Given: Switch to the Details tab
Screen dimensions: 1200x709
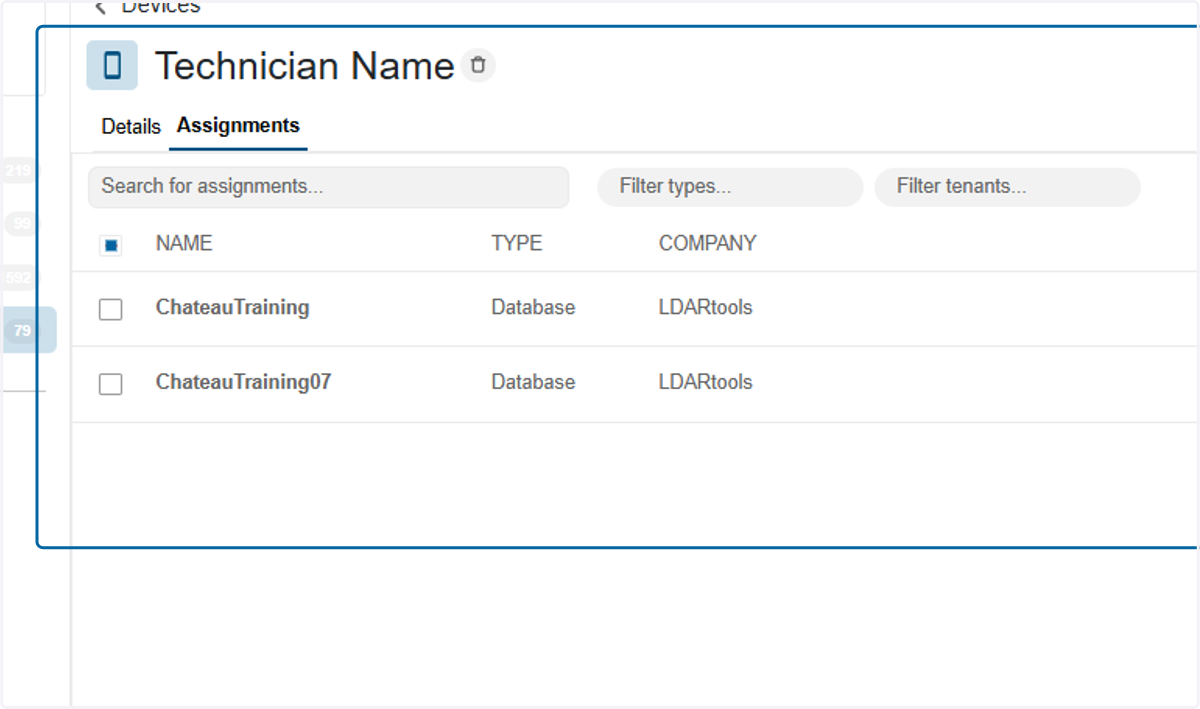Looking at the screenshot, I should (x=131, y=127).
